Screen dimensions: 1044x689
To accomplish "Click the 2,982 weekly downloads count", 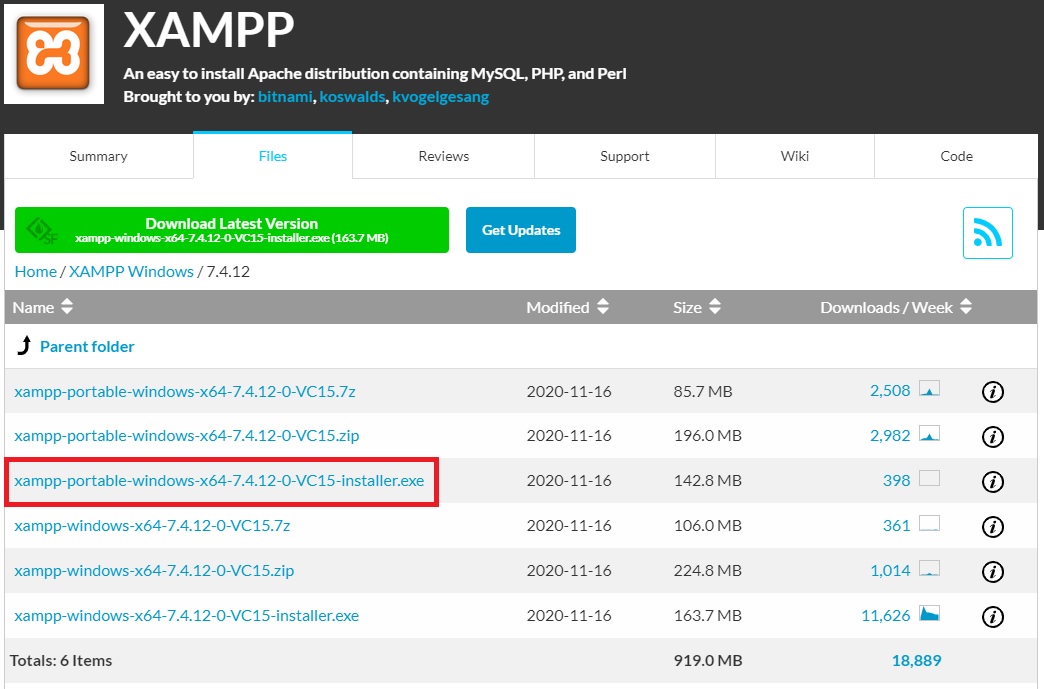I will click(x=890, y=435).
